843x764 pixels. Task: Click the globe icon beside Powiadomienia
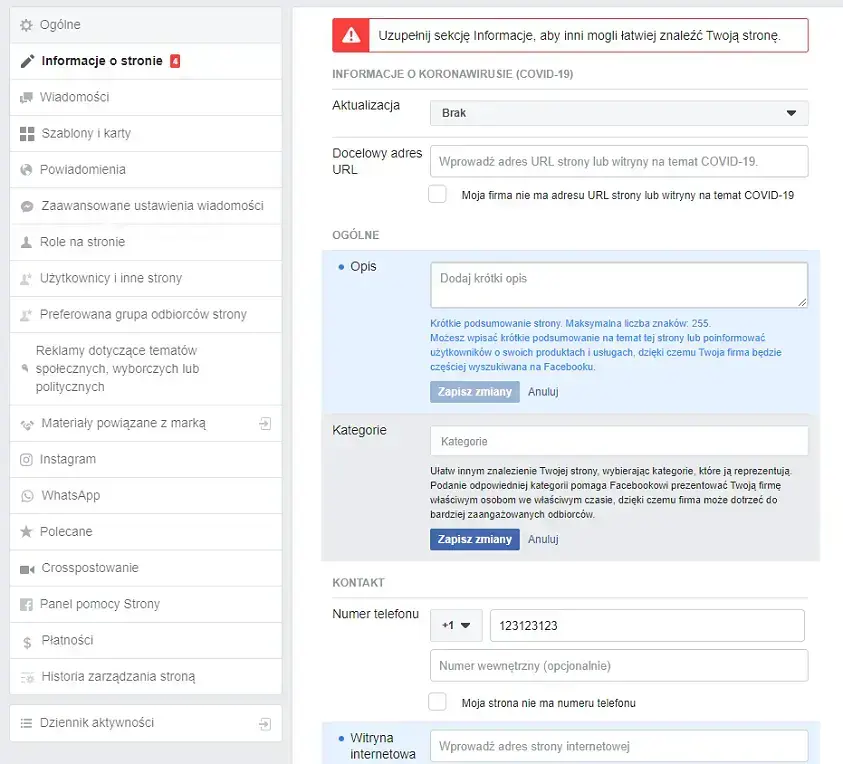tap(27, 170)
